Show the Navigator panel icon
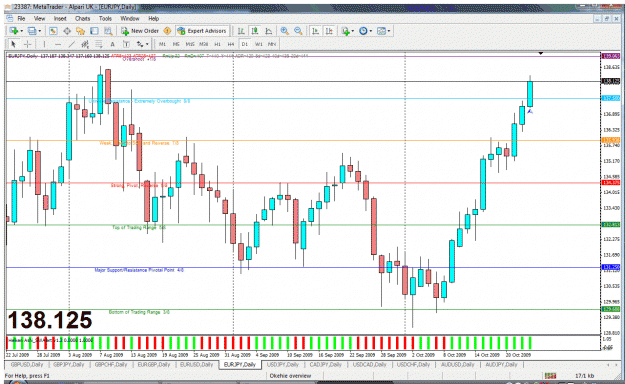The width and height of the screenshot is (625, 384). point(81,31)
